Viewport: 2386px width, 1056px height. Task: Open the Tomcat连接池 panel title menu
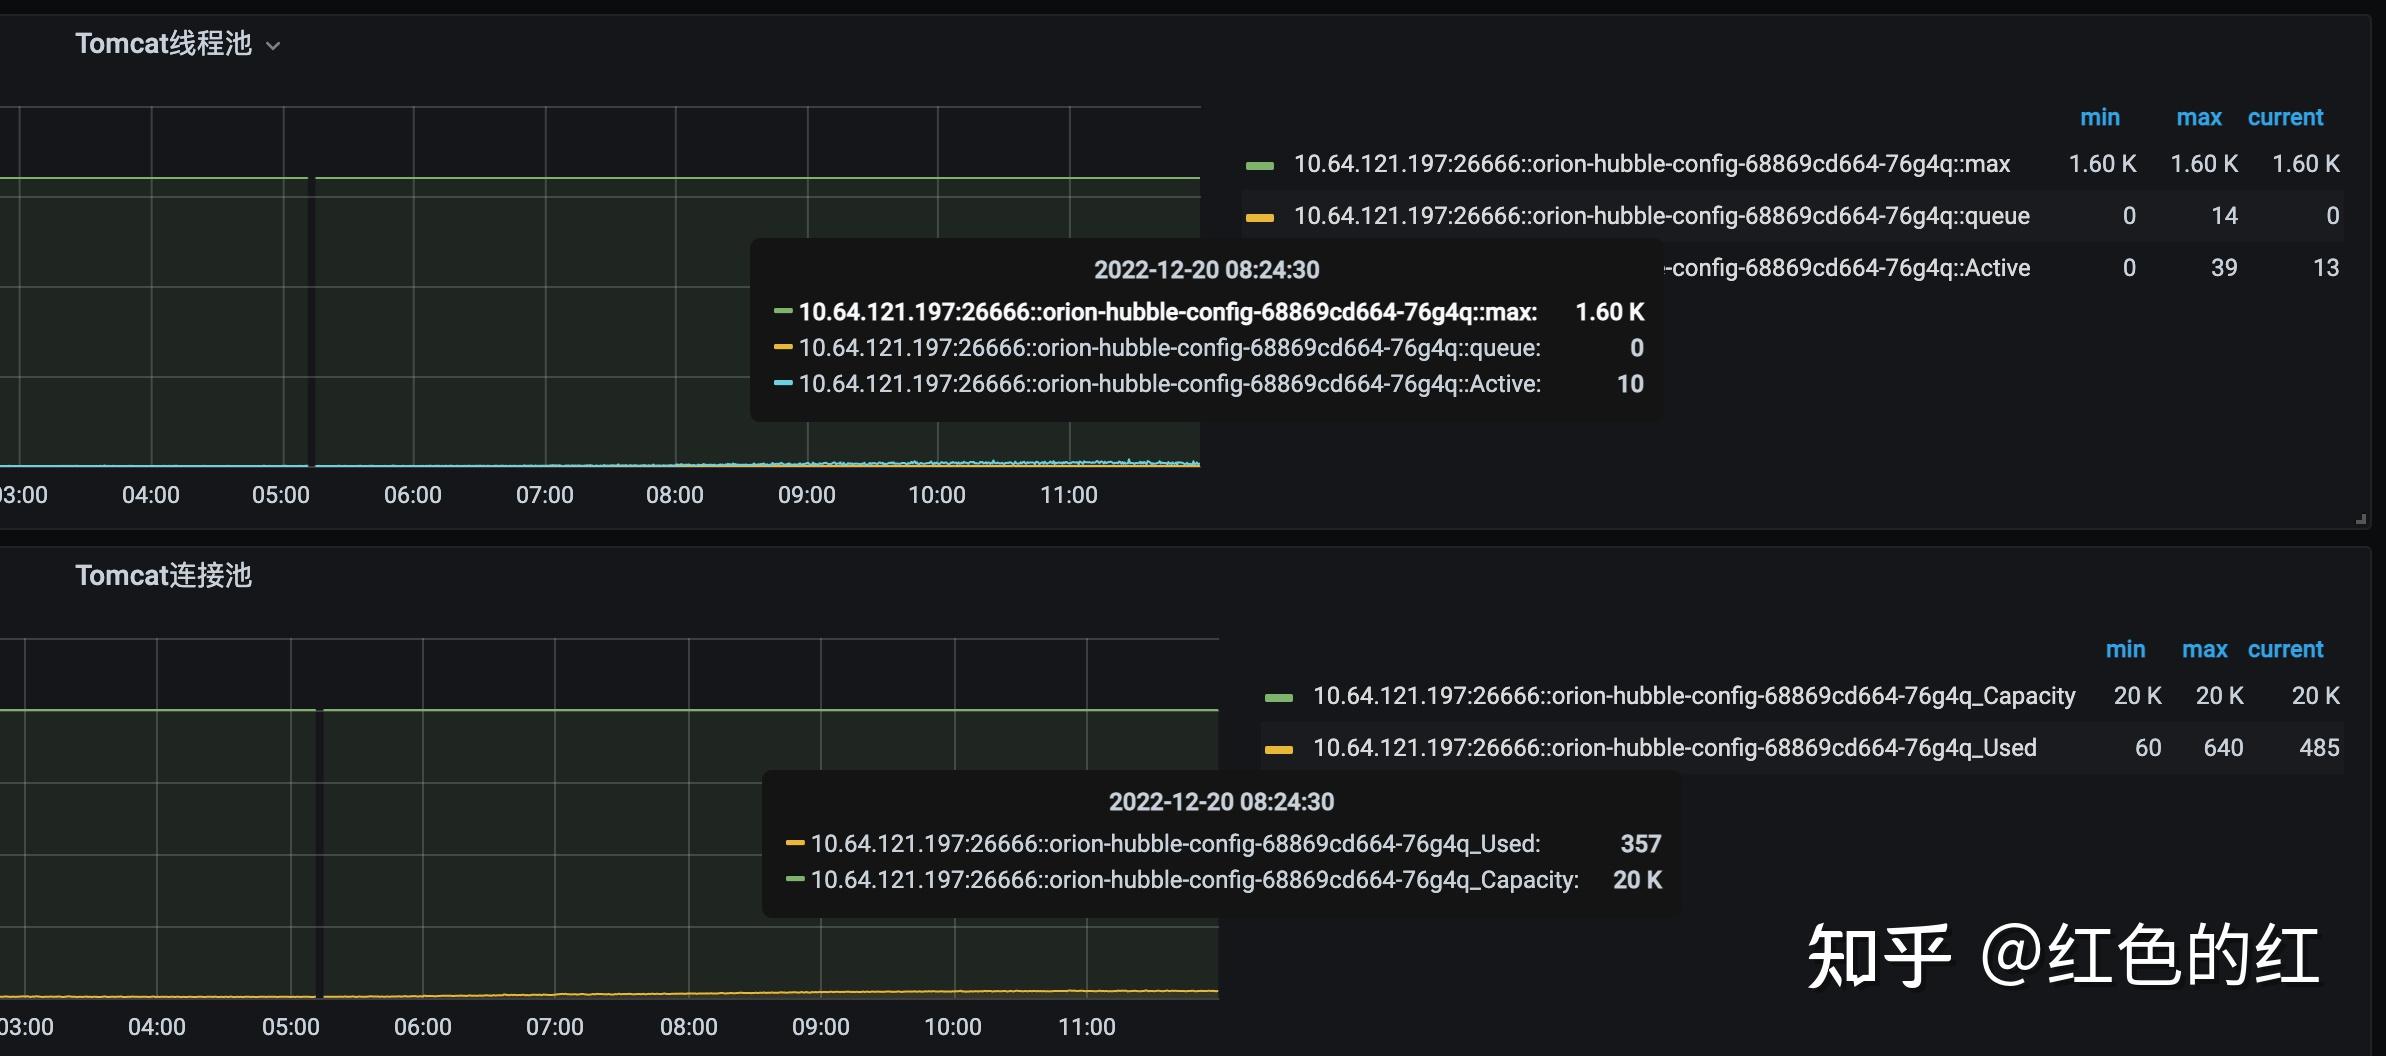(x=163, y=576)
